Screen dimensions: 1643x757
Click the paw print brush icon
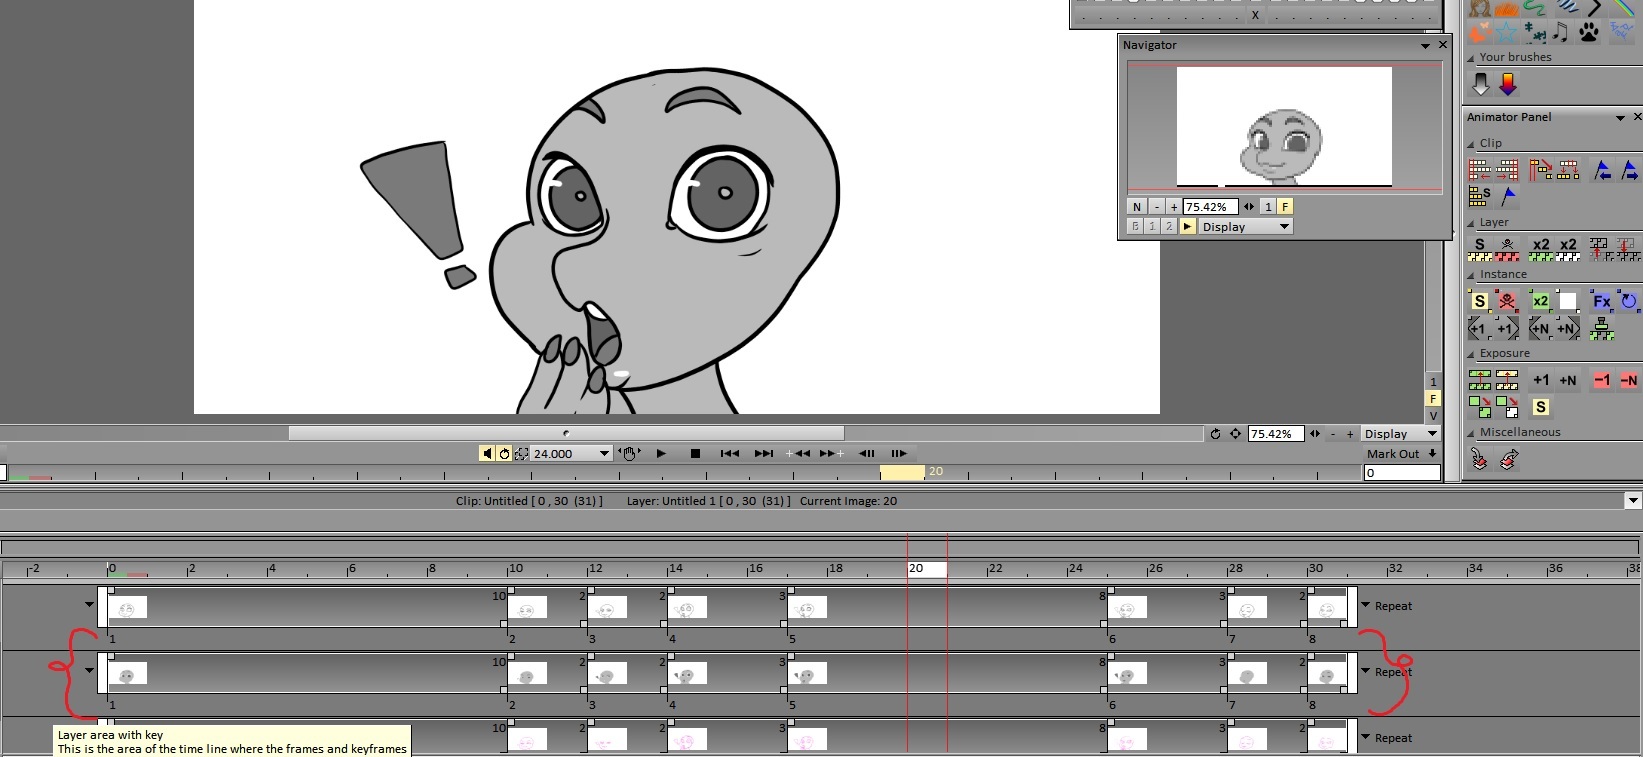(x=1588, y=32)
